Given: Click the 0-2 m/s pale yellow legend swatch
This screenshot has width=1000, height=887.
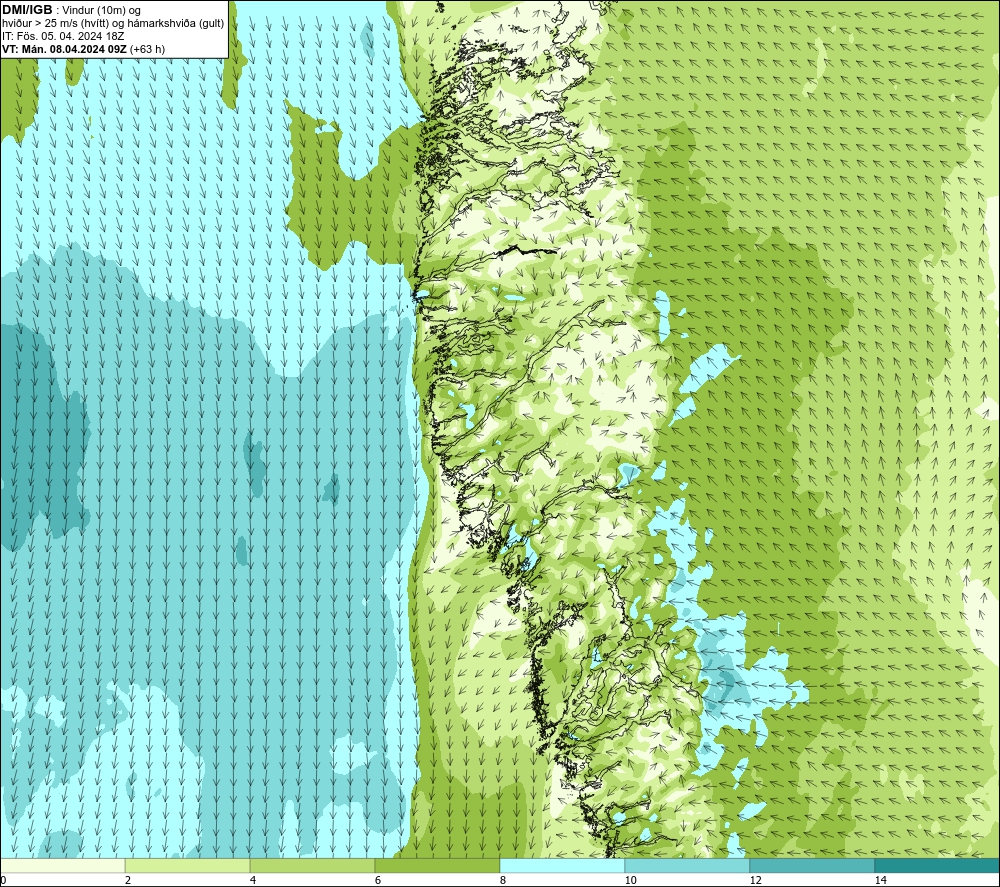Looking at the screenshot, I should 62,866.
